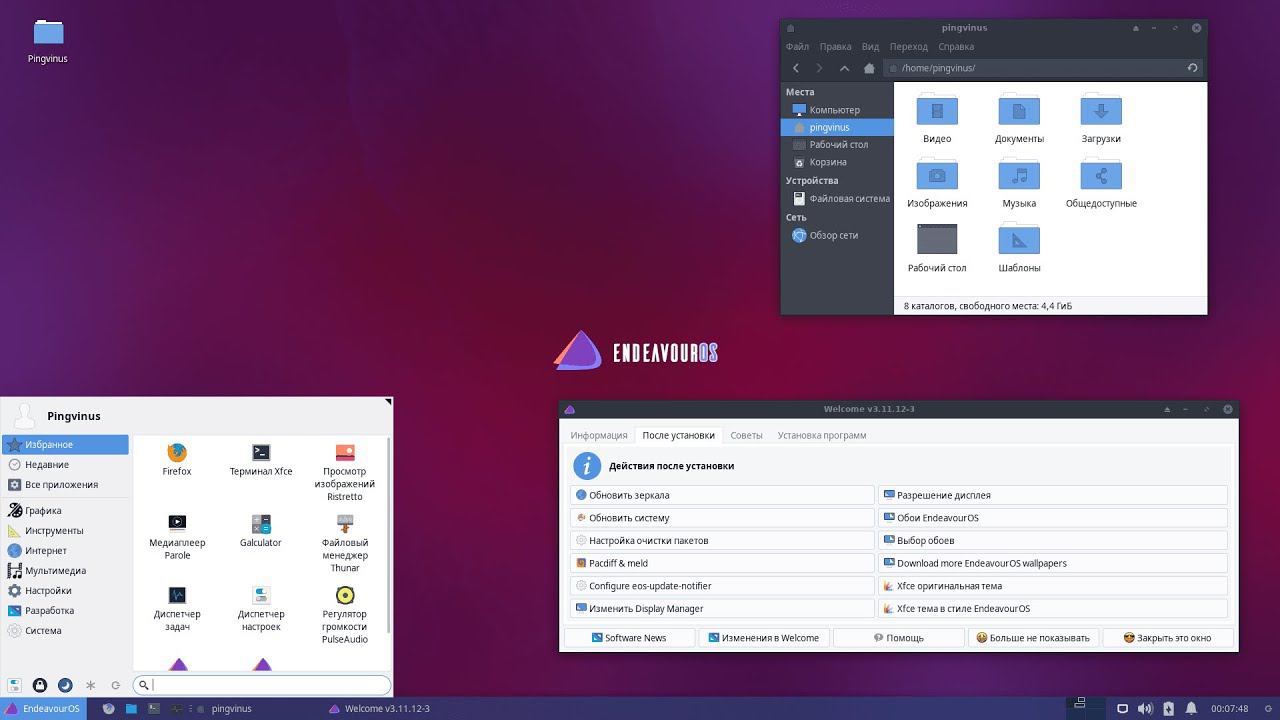
Task: Launch Терминал Xfce from the menu
Action: coord(261,459)
